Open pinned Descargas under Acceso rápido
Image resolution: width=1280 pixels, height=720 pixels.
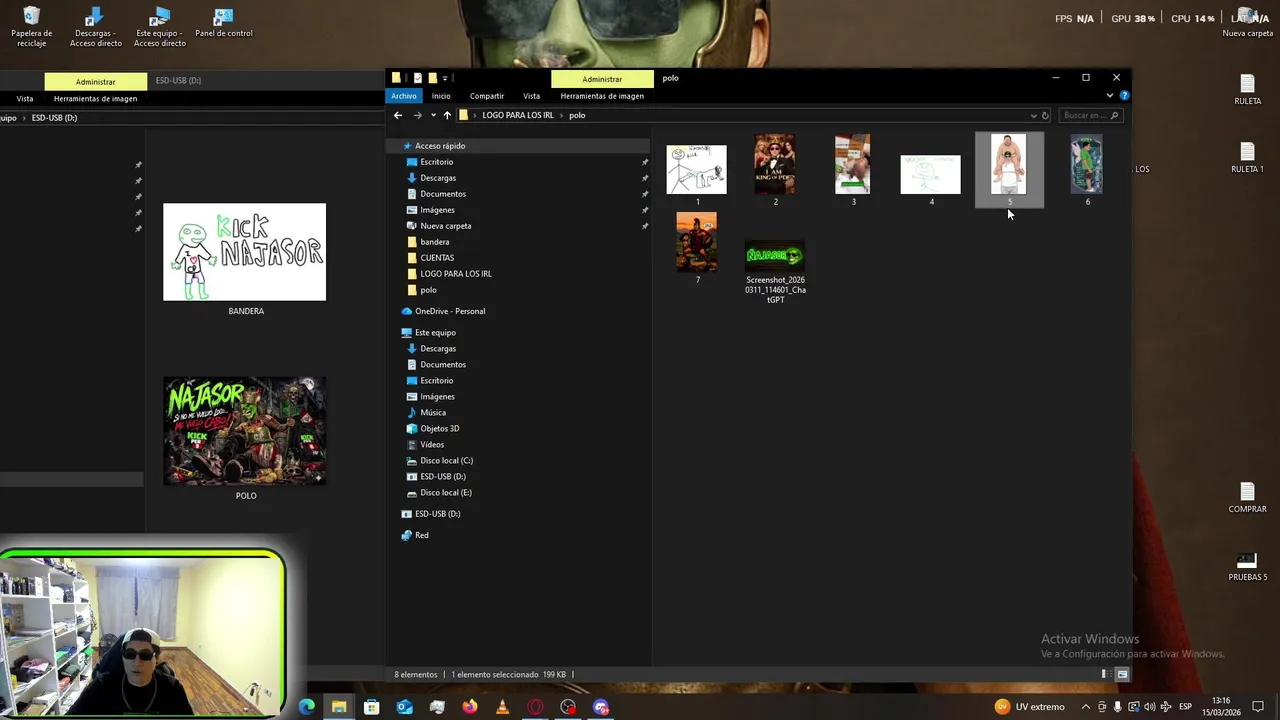pos(438,178)
